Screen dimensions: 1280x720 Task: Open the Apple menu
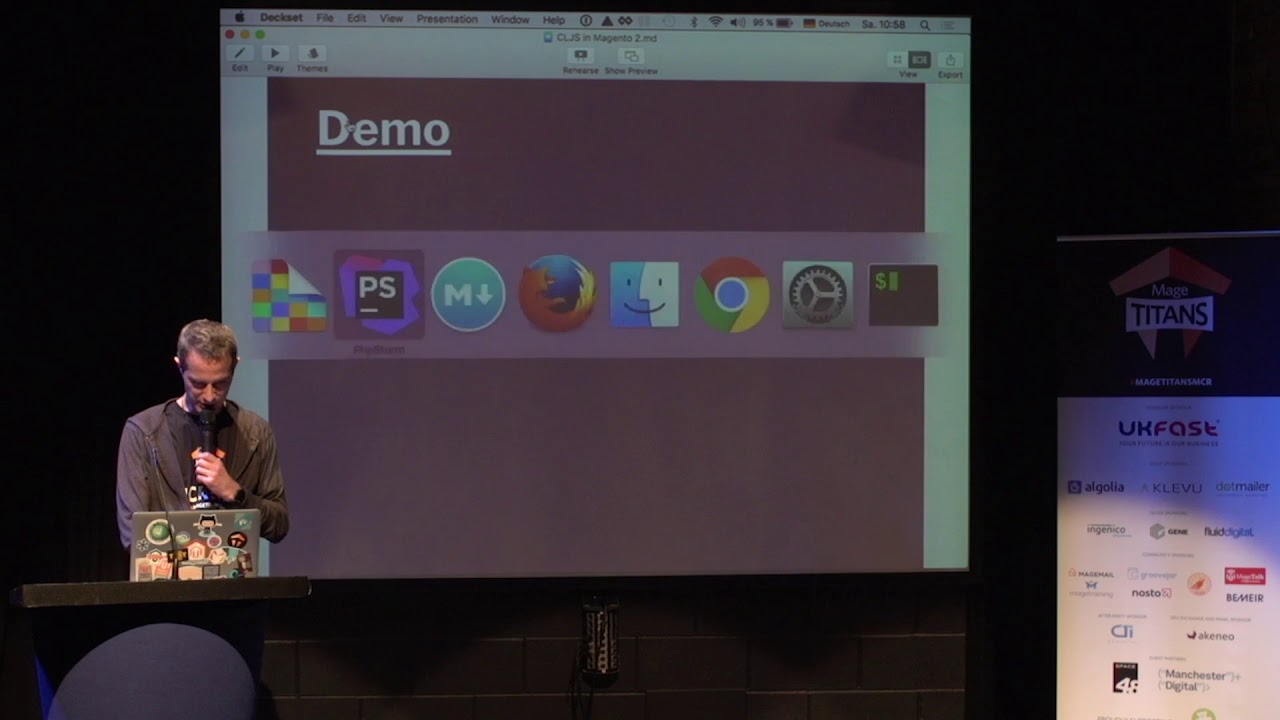tap(240, 18)
